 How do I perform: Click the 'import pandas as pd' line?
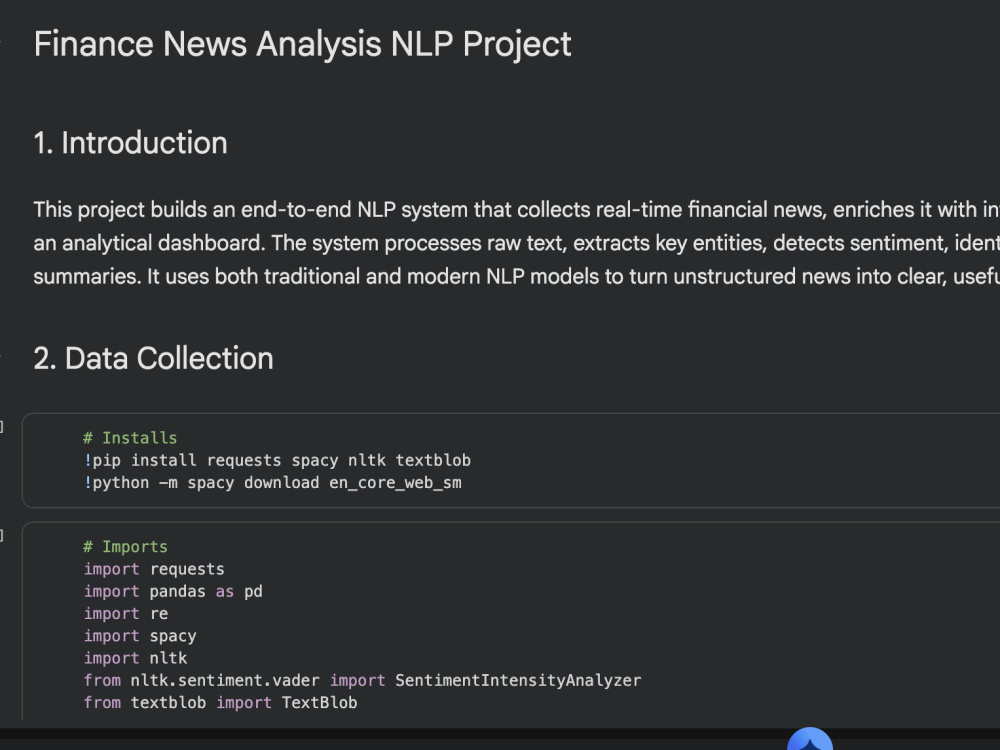pyautogui.click(x=173, y=591)
